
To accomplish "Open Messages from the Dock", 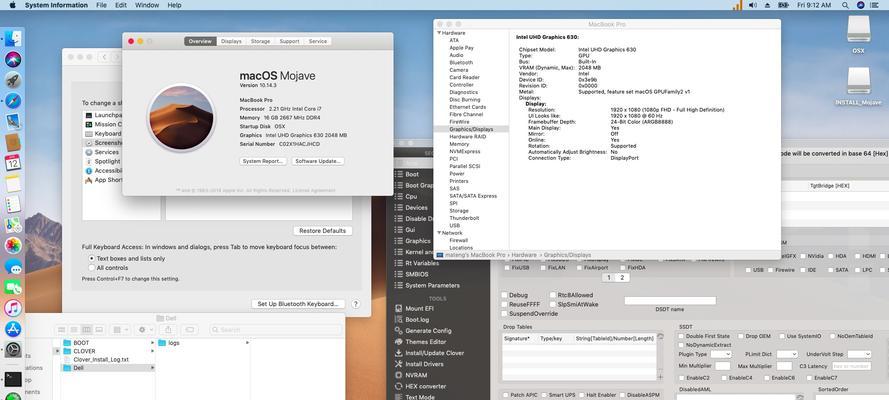I will [13, 267].
